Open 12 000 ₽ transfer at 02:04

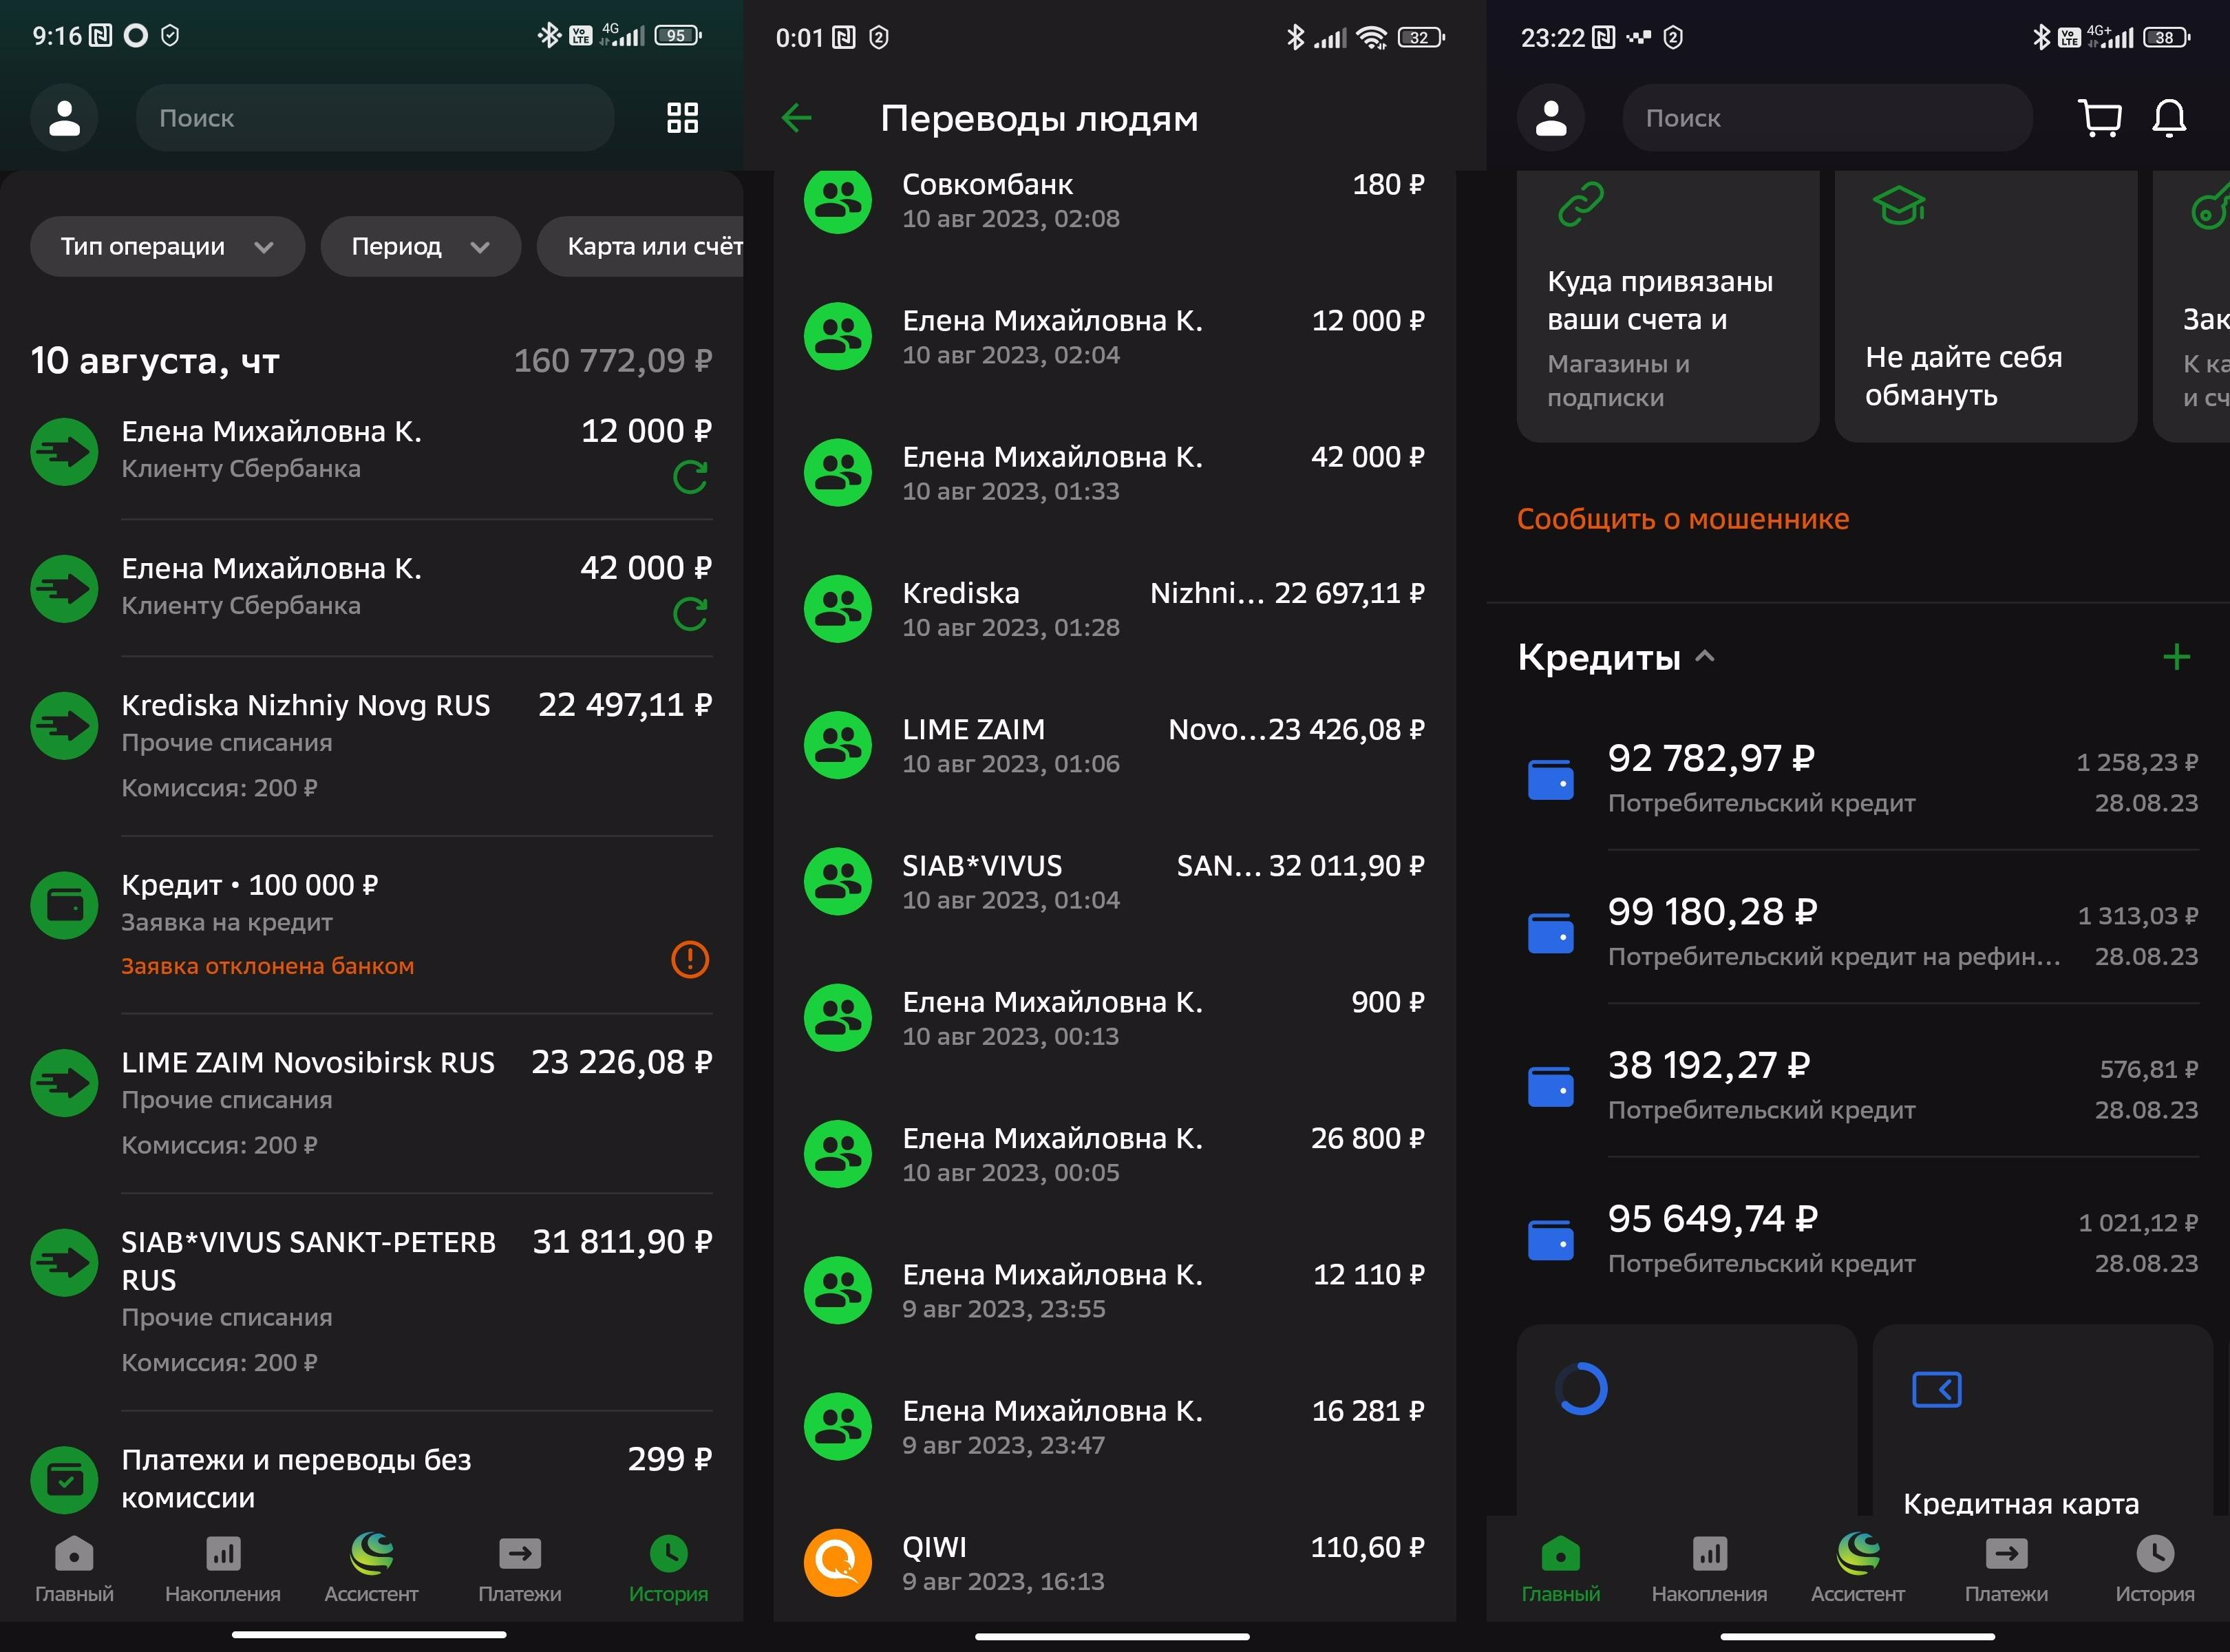1114,336
